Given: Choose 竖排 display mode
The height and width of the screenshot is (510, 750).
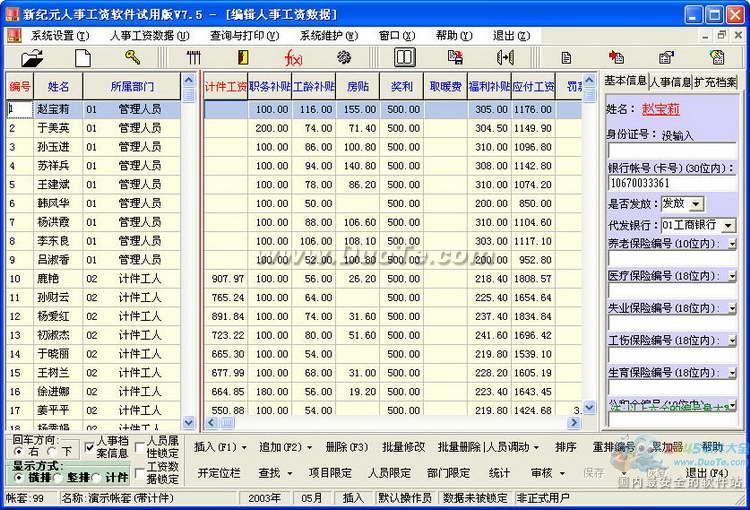Looking at the screenshot, I should (x=58, y=477).
